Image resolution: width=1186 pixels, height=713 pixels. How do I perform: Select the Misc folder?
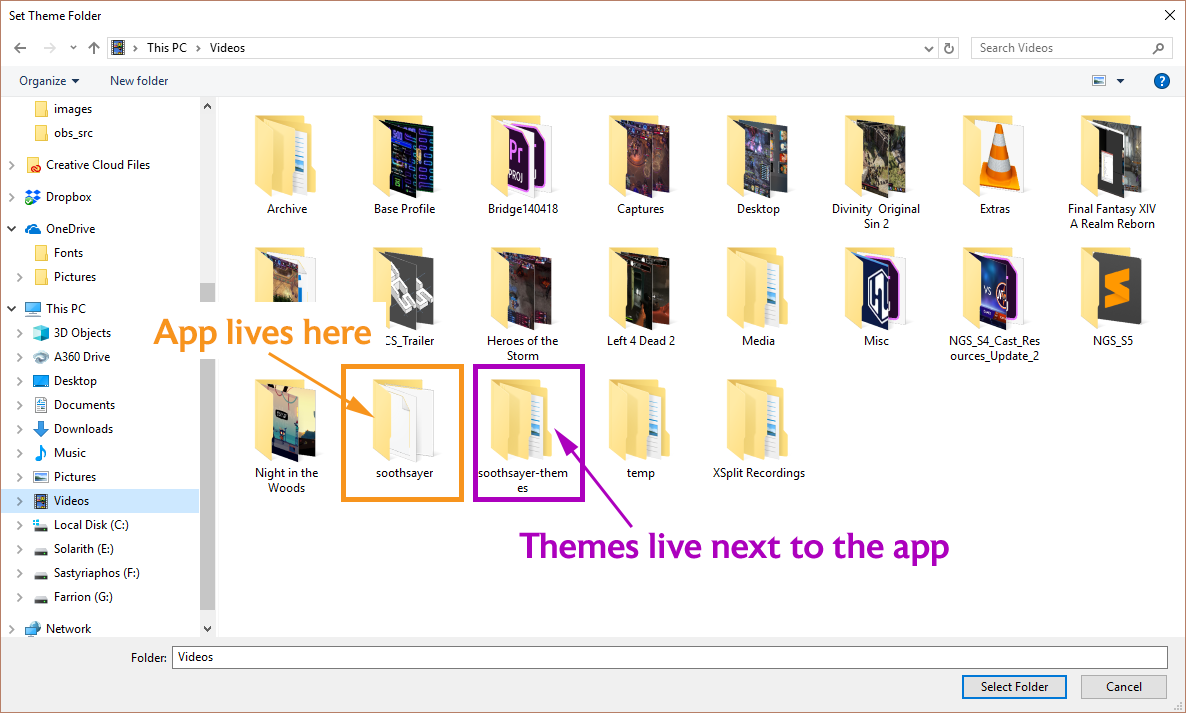pyautogui.click(x=876, y=298)
